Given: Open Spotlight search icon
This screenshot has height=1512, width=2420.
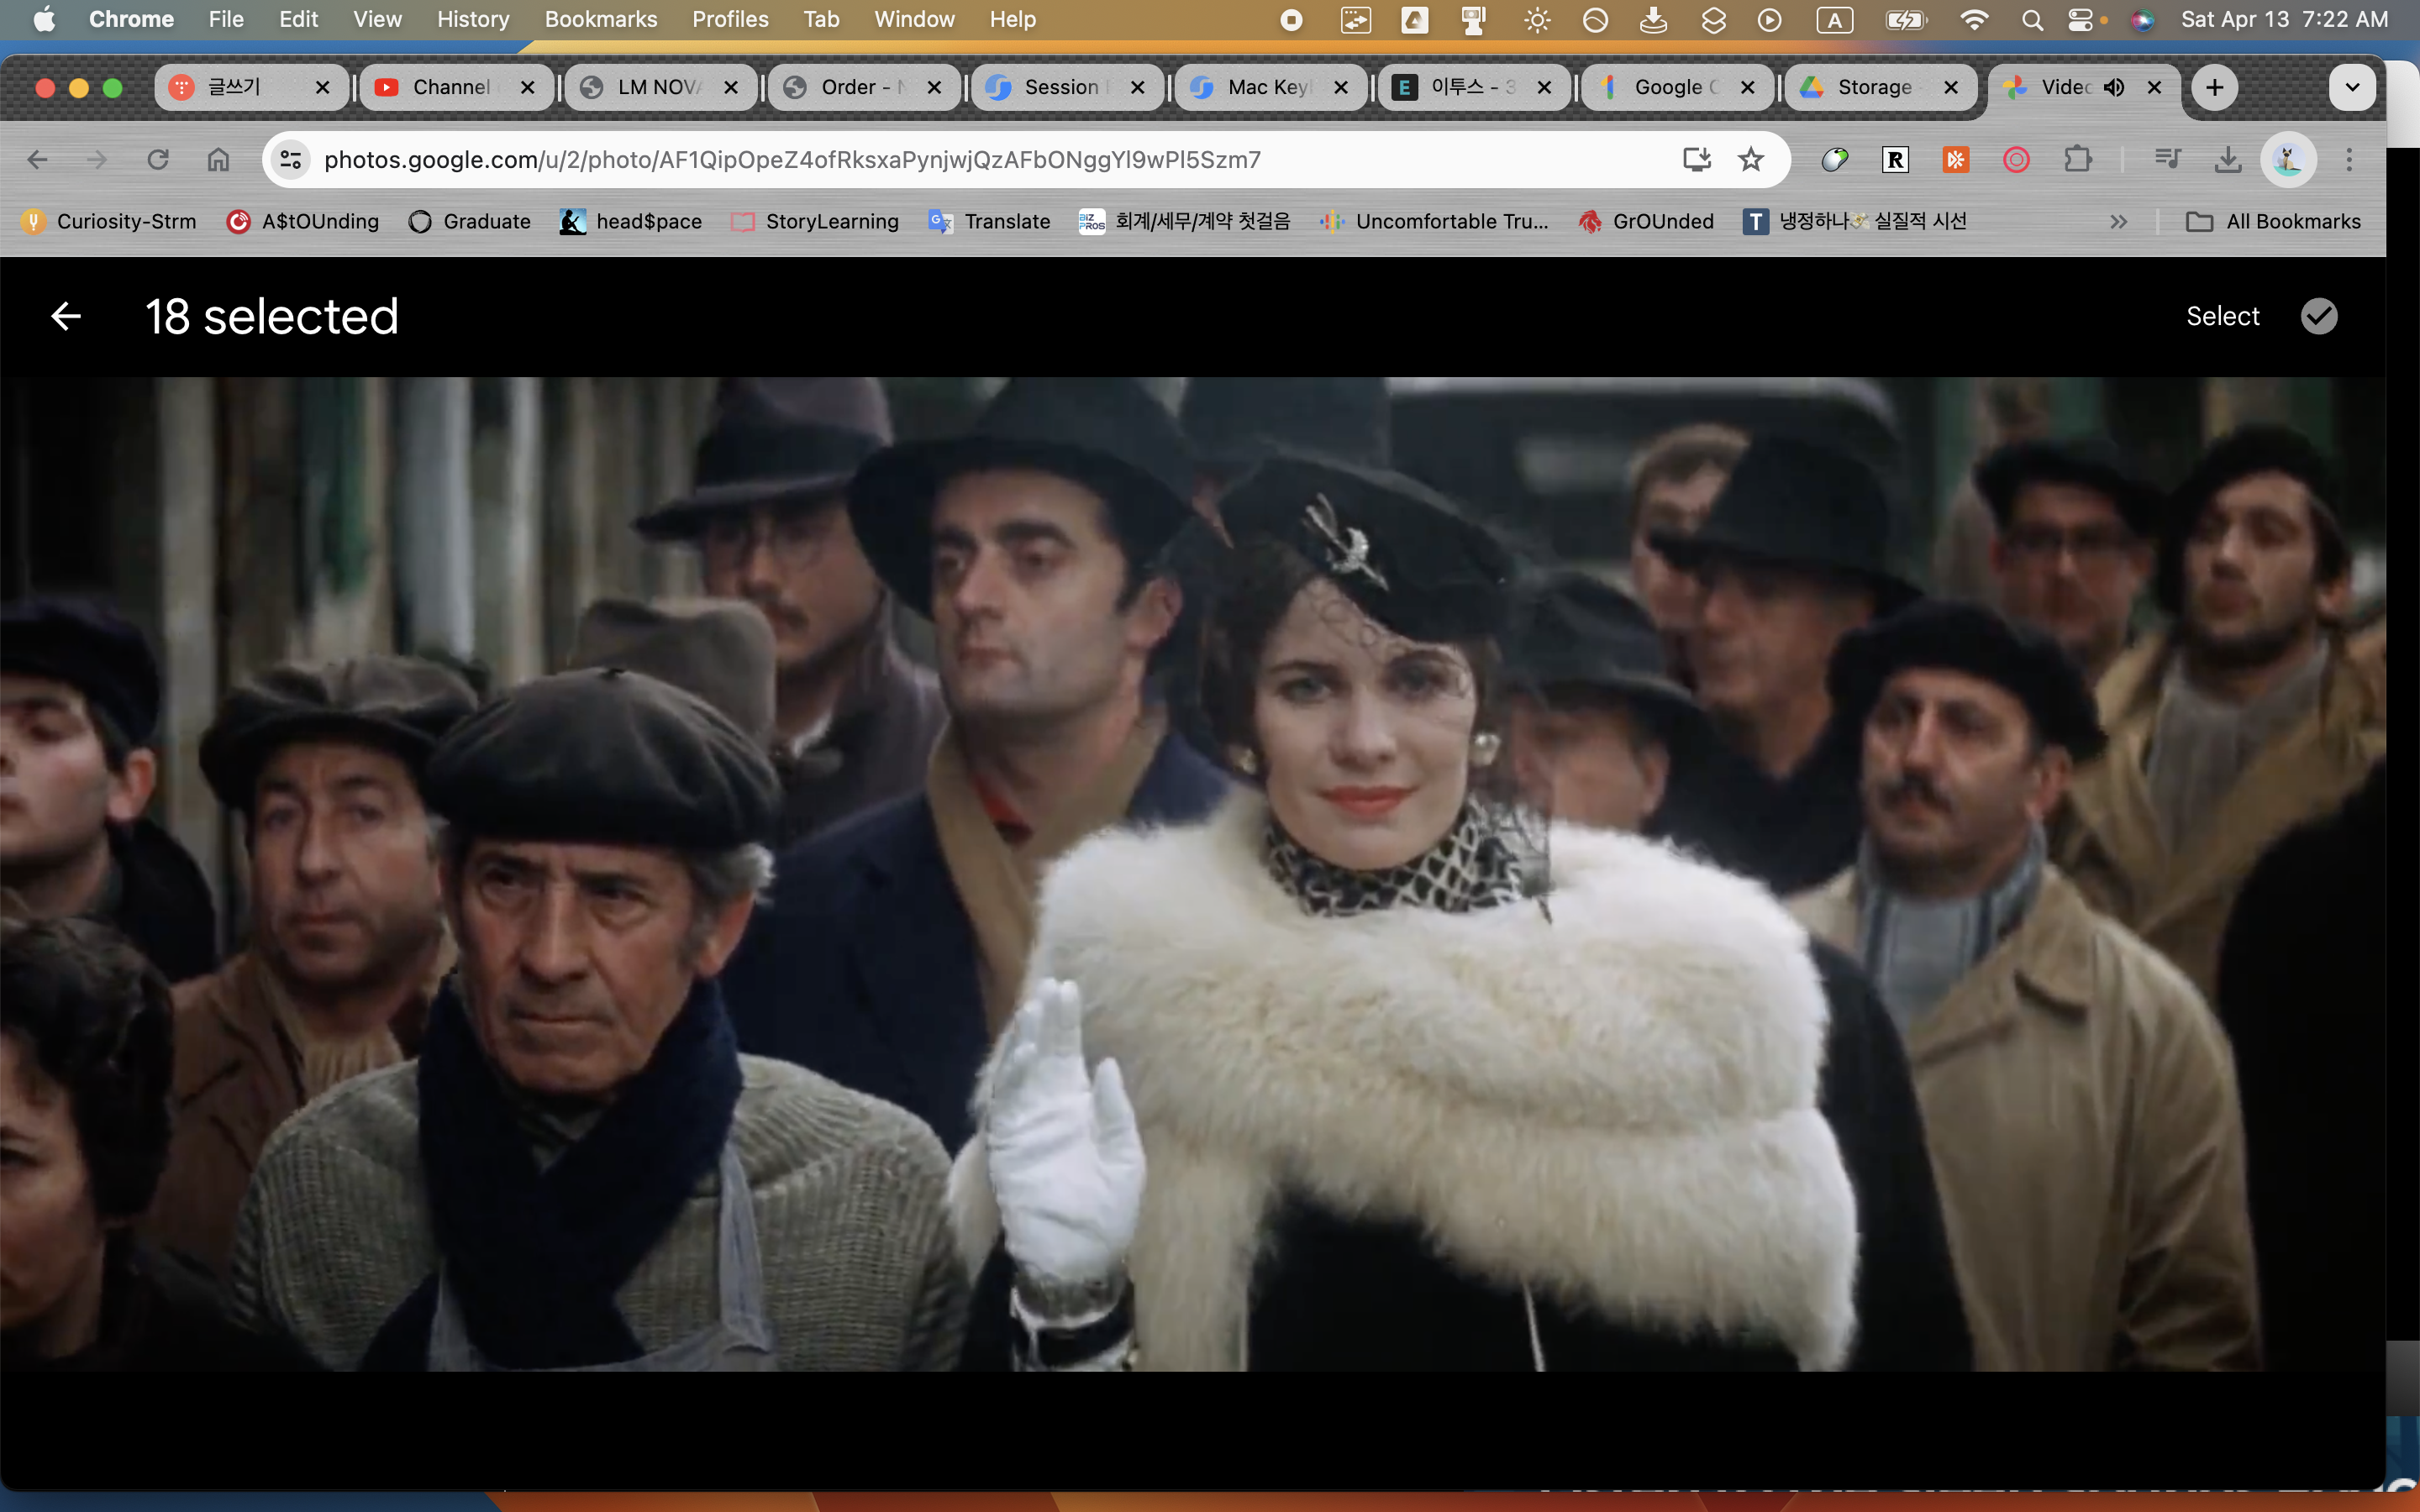Looking at the screenshot, I should click(2031, 19).
